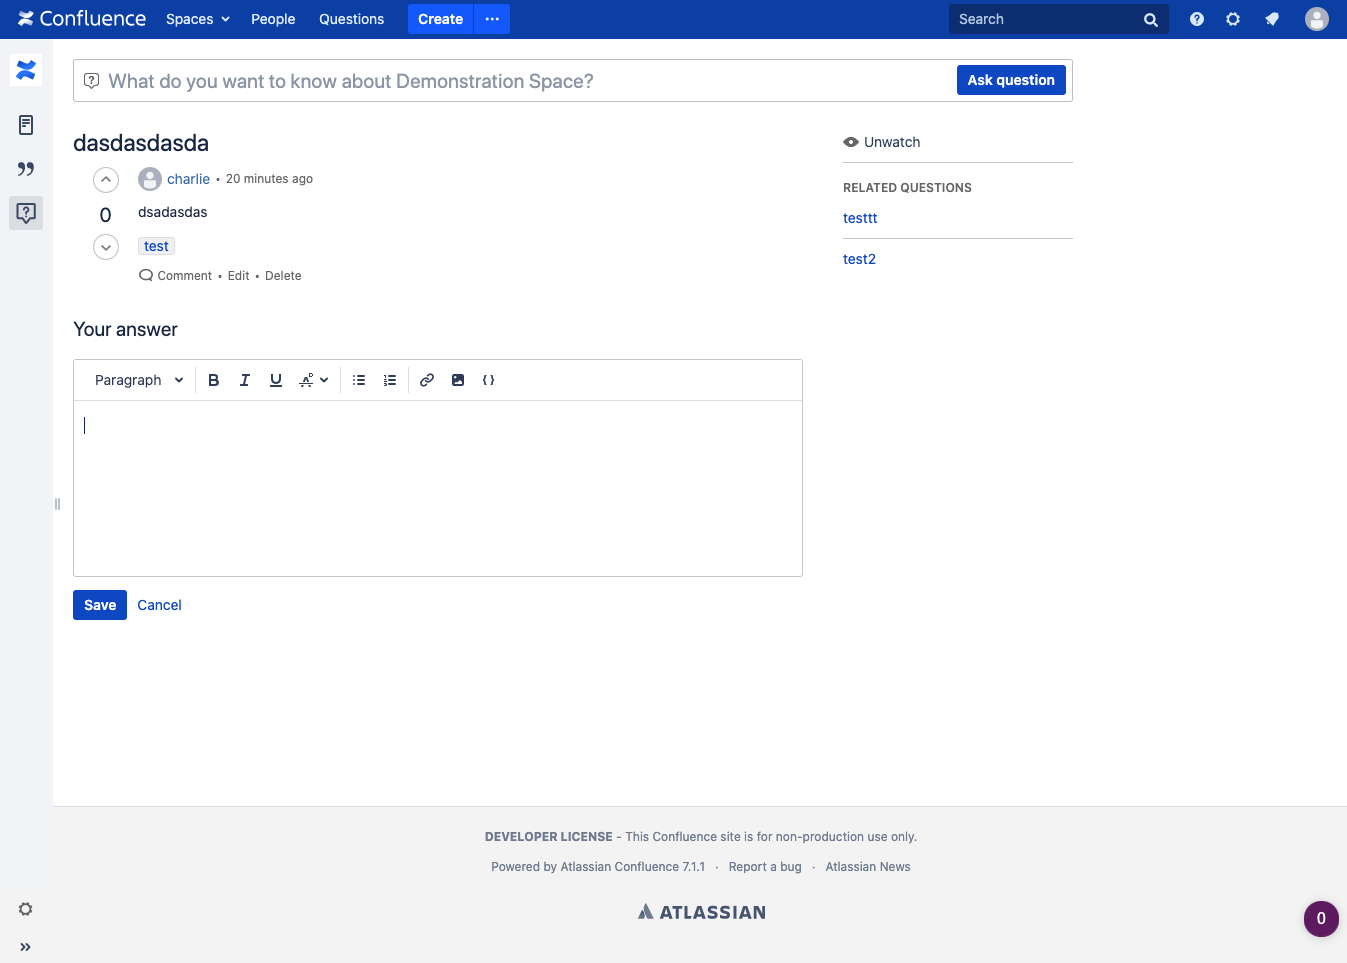Screen dimensions: 1347x963
Task: Open the user profile avatar menu
Action: click(x=1317, y=19)
